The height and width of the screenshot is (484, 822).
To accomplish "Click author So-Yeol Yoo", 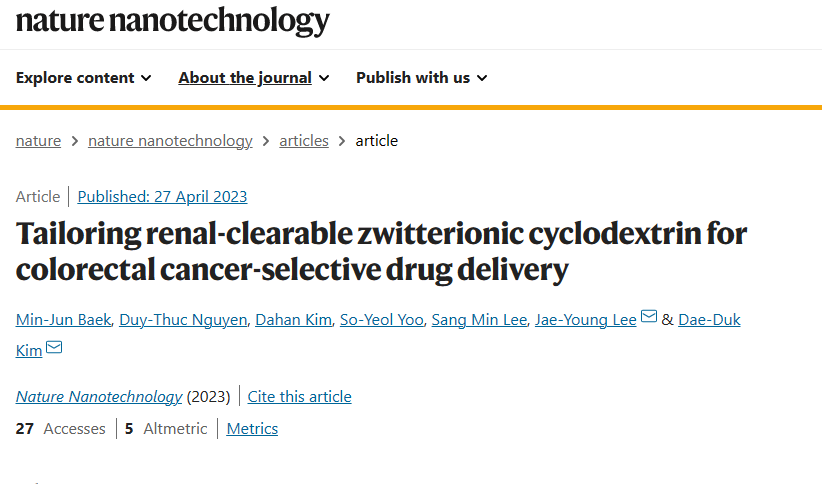I will pos(382,319).
